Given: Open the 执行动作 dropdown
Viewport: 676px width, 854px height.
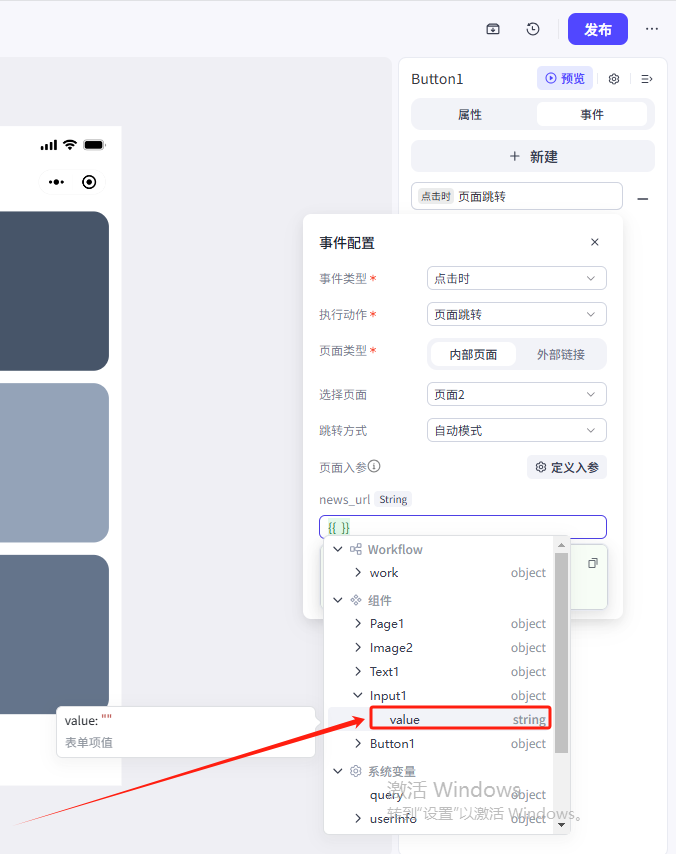Looking at the screenshot, I should click(516, 314).
